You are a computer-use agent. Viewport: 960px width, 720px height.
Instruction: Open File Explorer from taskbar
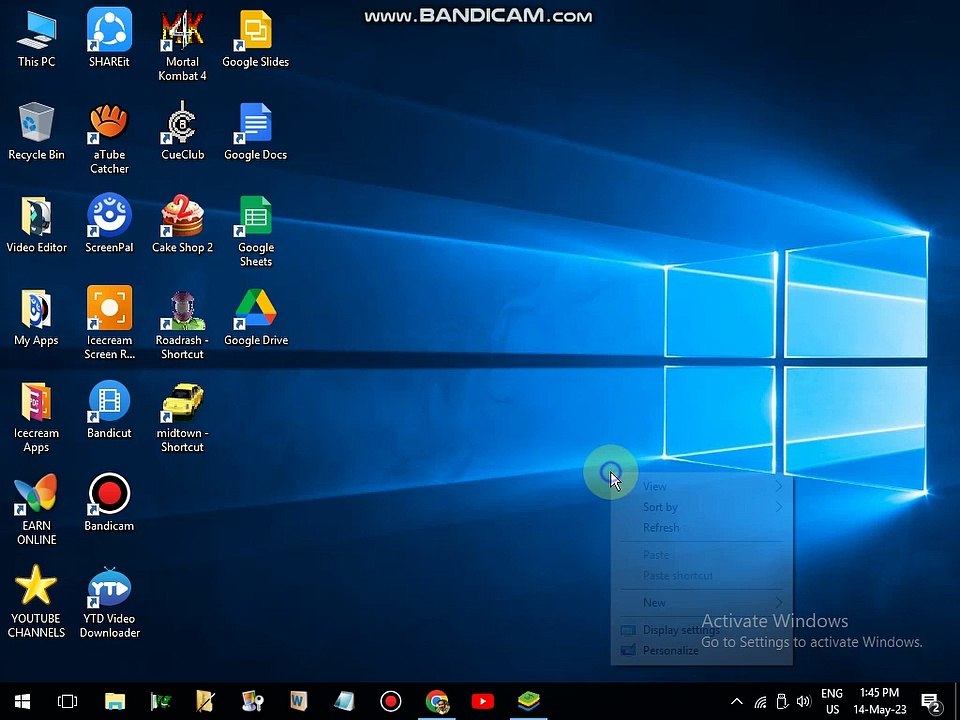tap(114, 701)
